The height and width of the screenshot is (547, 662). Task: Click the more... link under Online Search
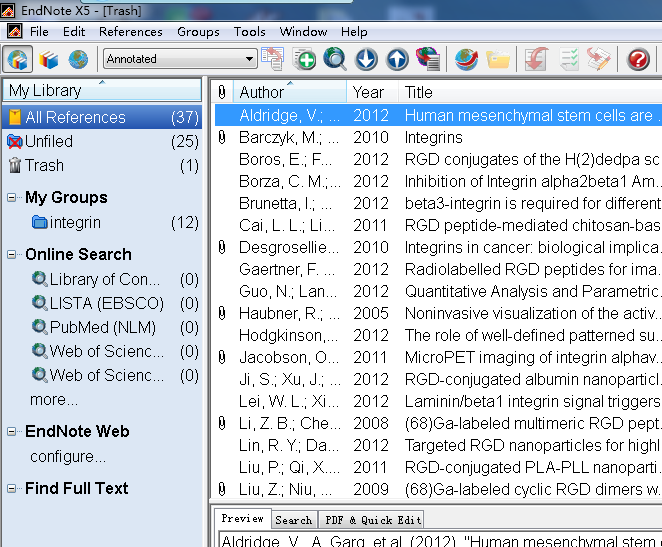54,399
